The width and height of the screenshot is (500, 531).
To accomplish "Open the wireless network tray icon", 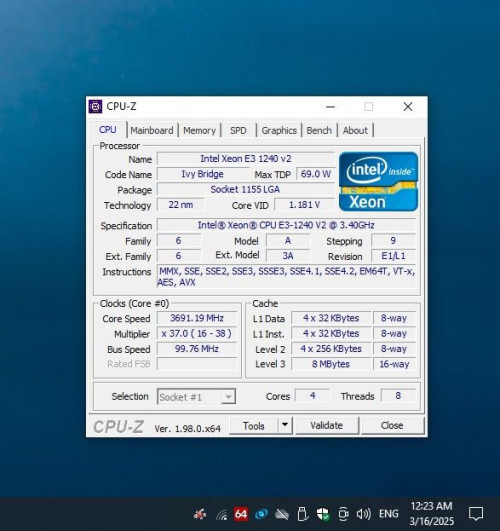I will coord(222,515).
